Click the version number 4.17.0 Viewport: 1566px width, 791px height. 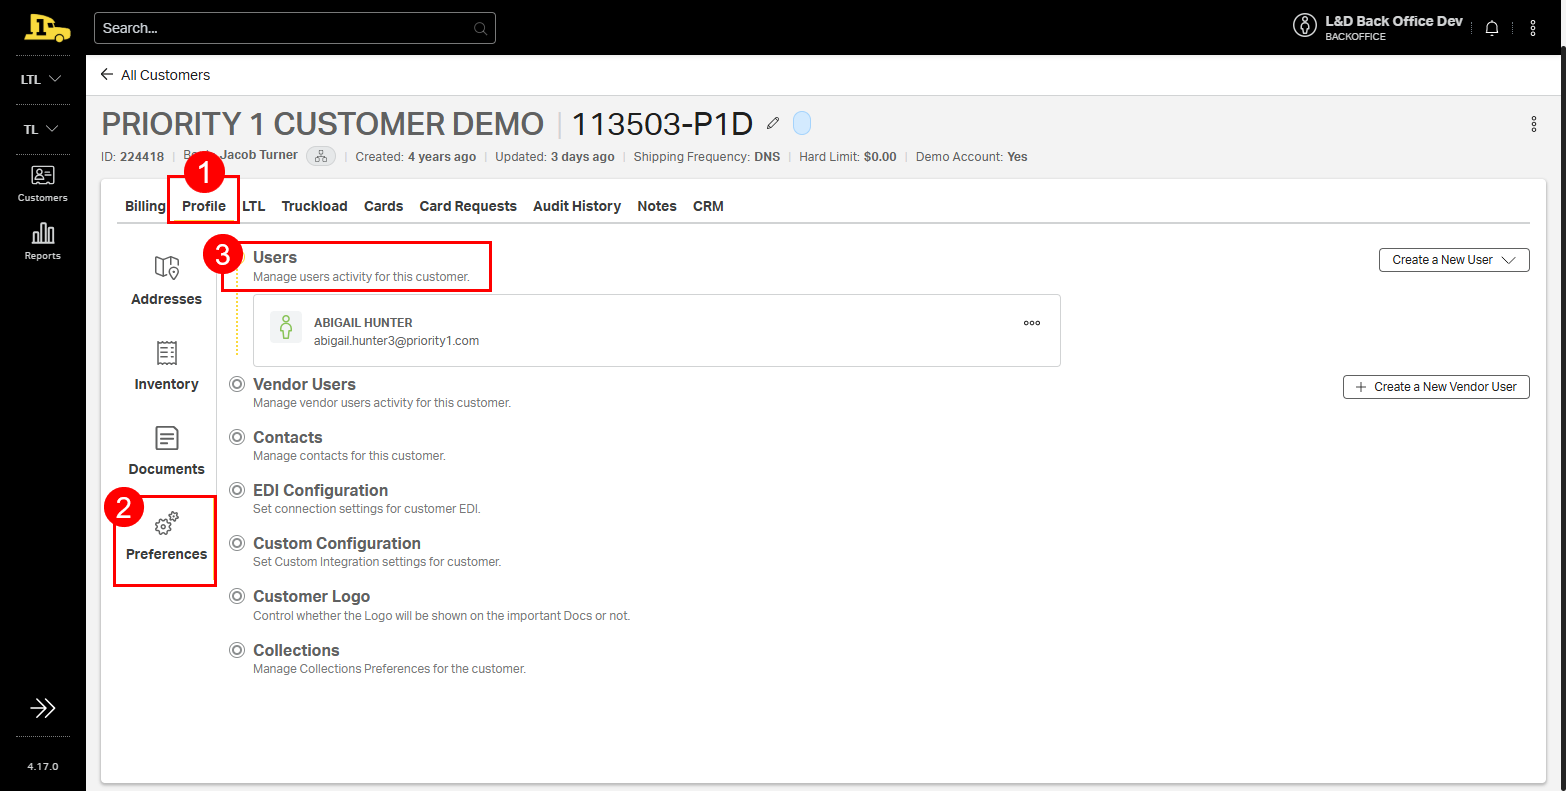tap(43, 767)
